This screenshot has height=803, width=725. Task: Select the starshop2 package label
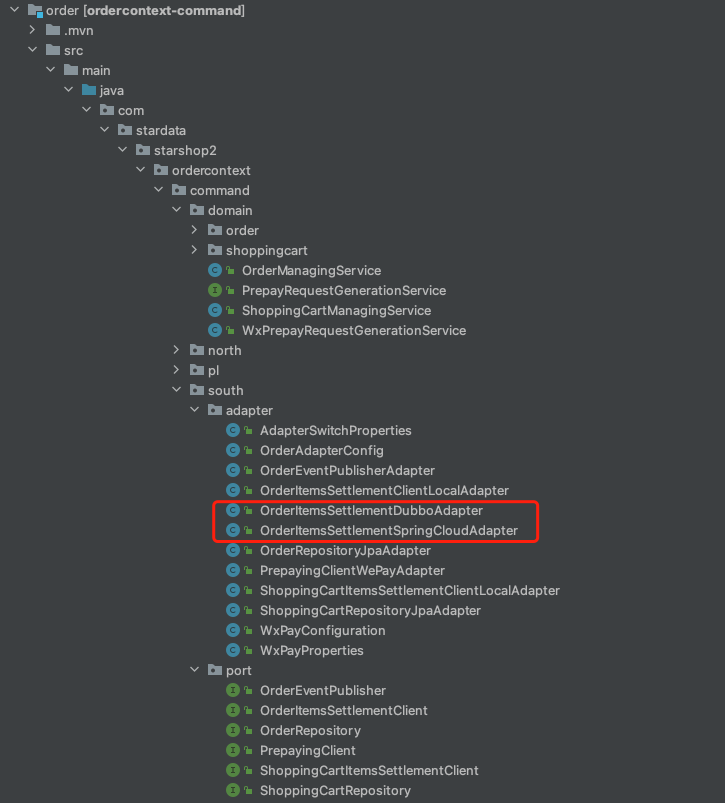click(x=185, y=150)
